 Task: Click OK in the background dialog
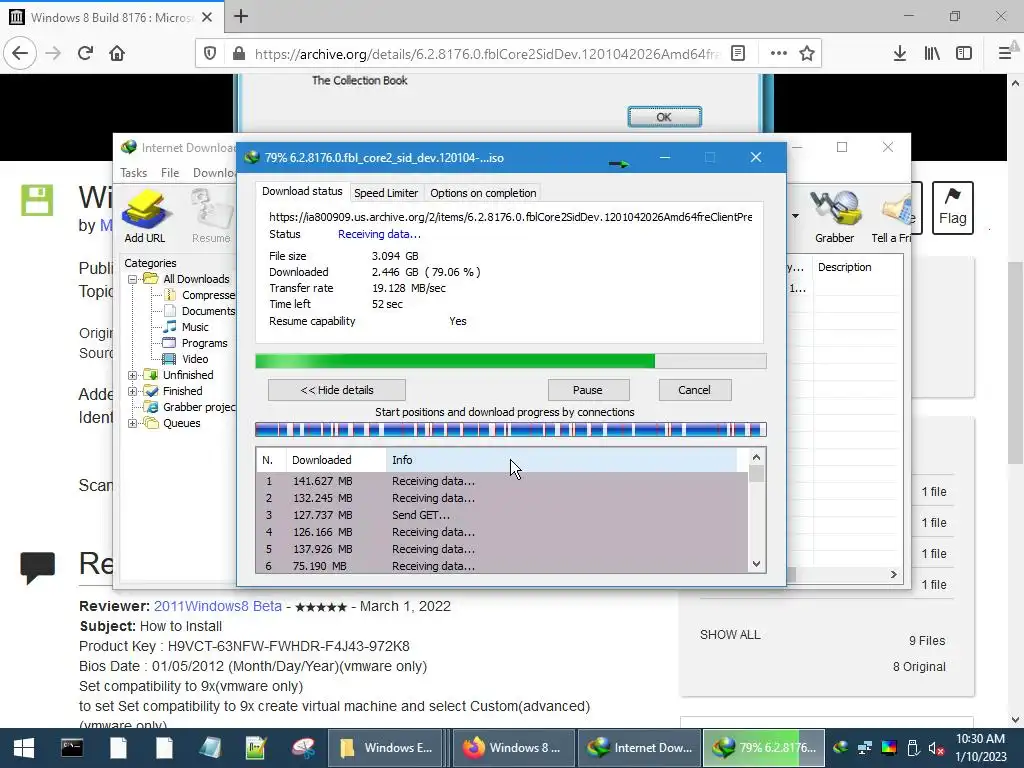click(664, 117)
